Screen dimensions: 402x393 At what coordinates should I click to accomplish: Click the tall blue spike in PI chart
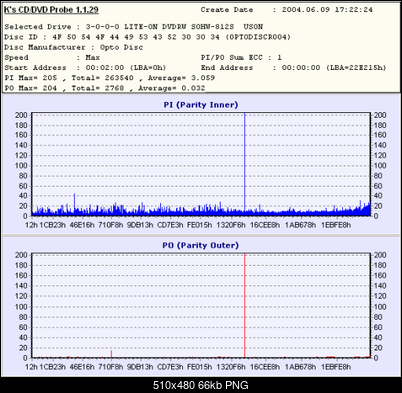(244, 163)
